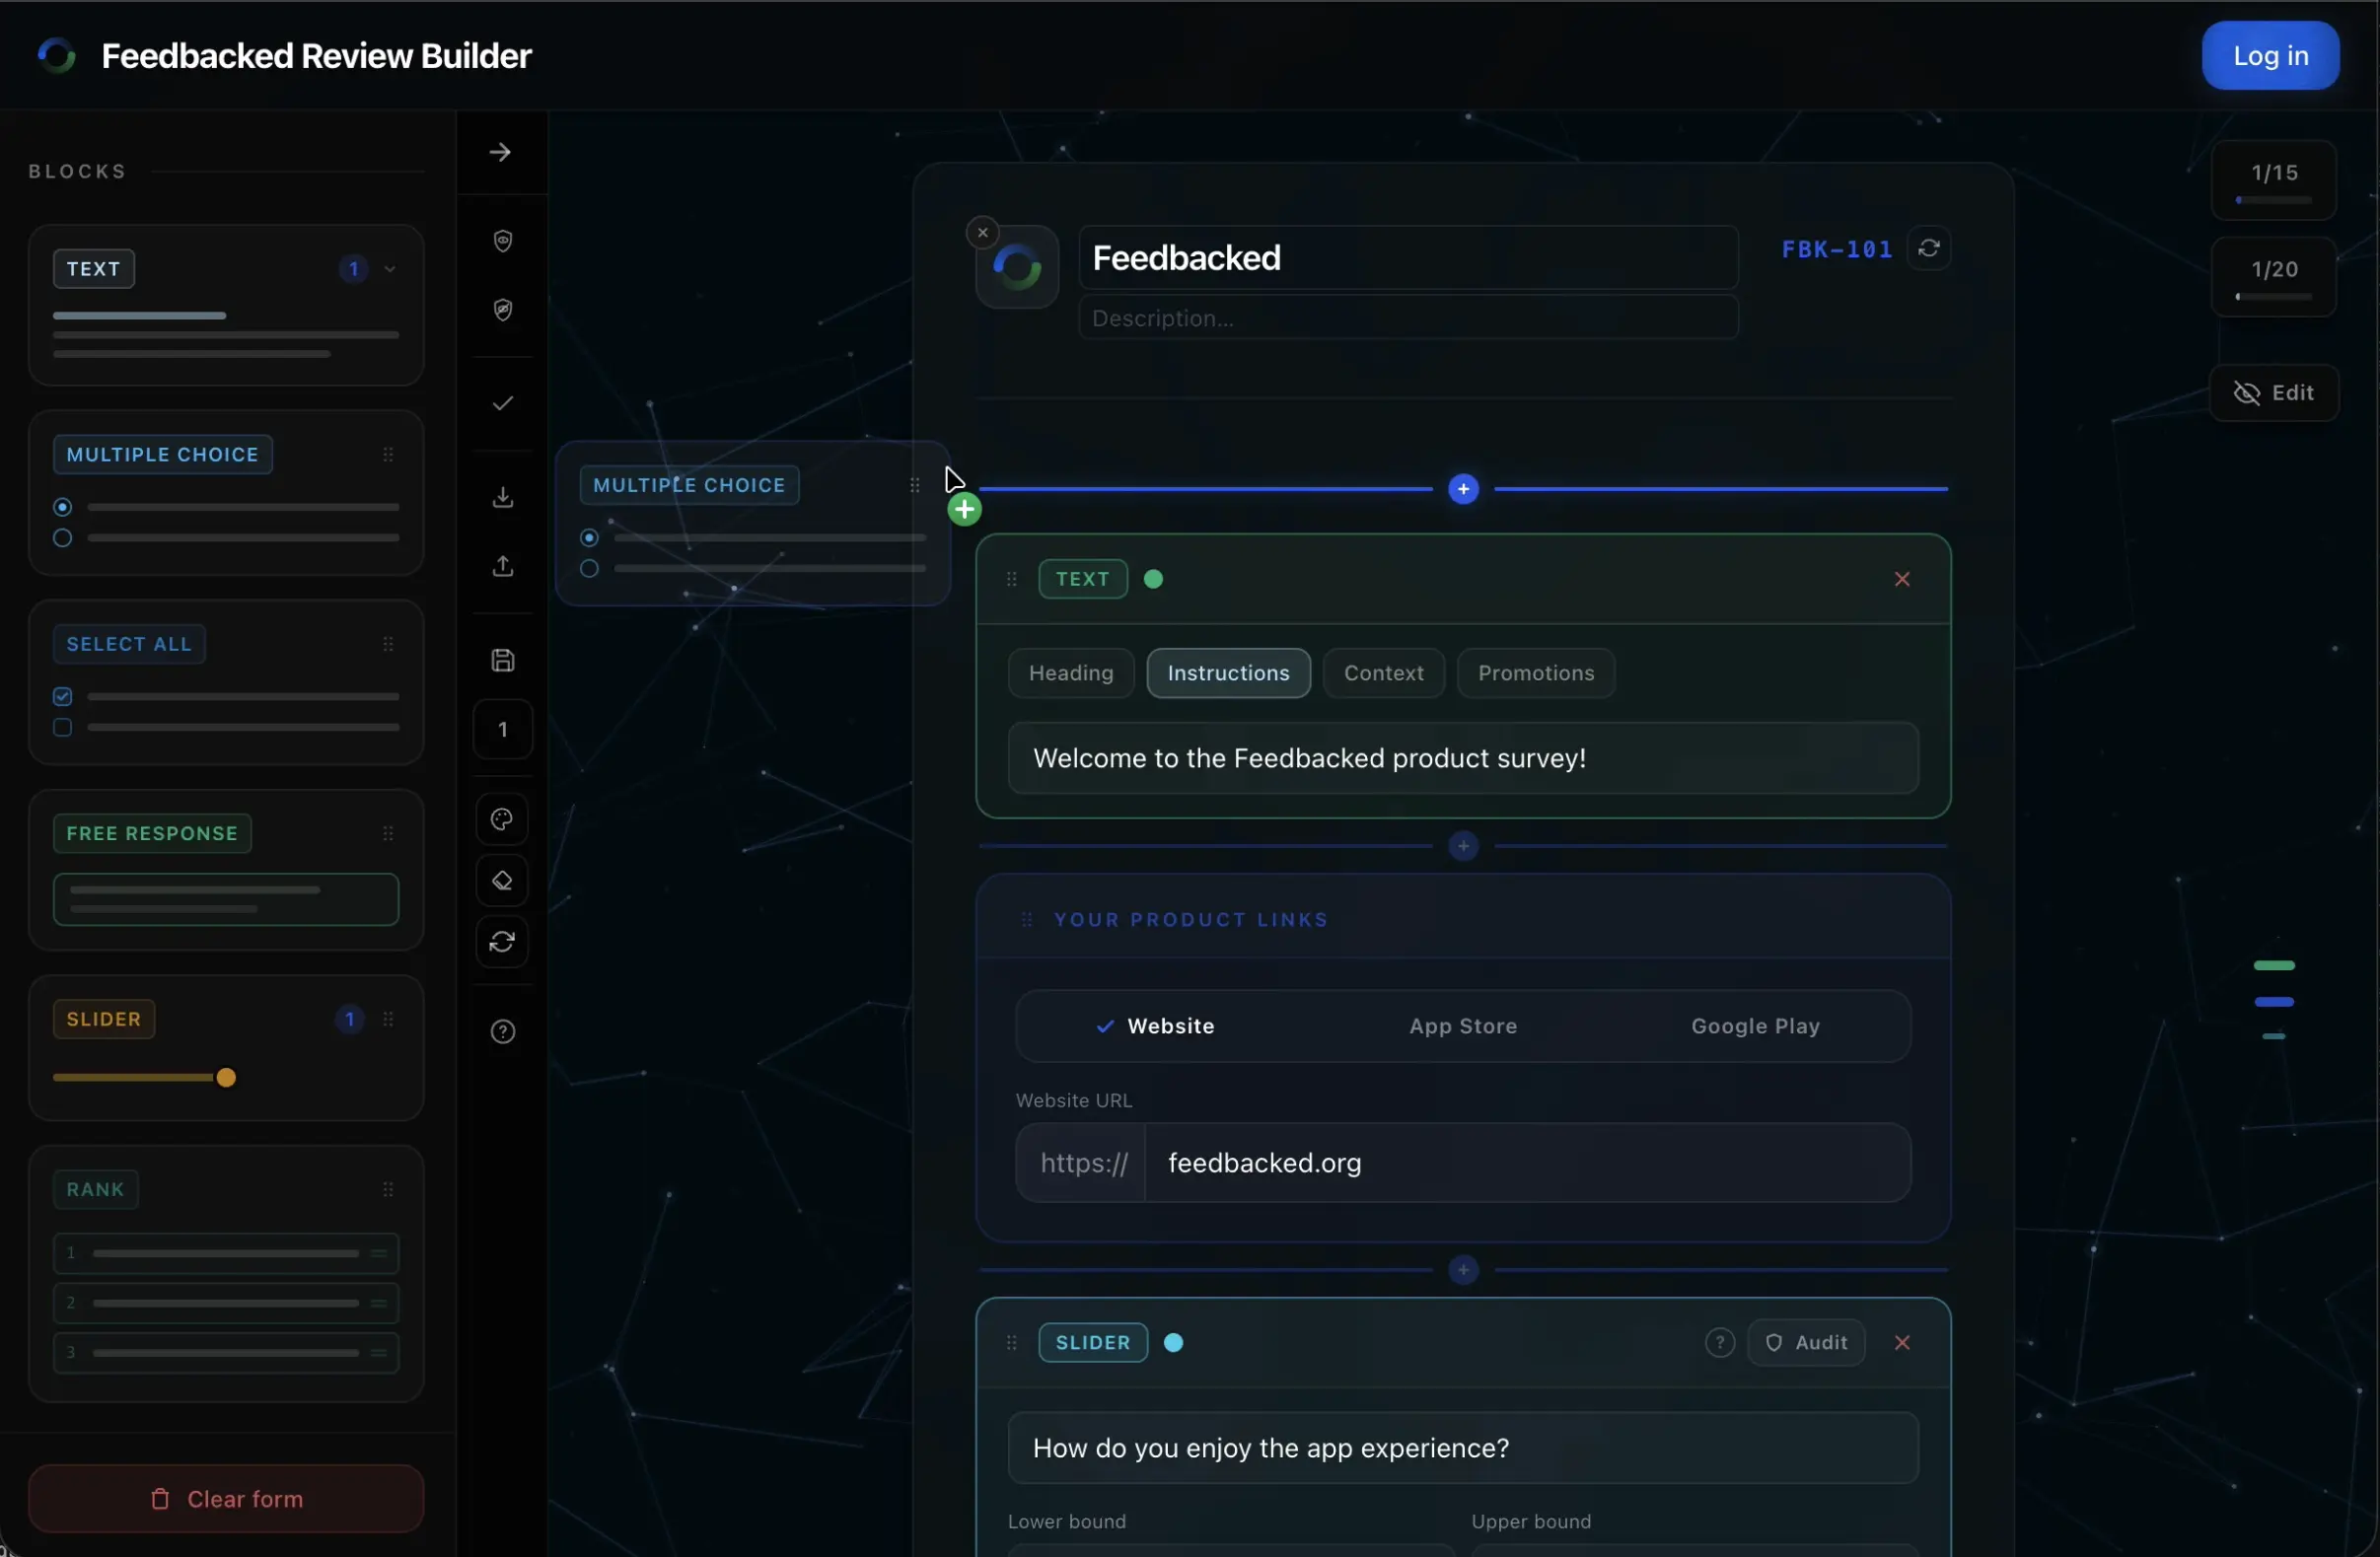Screen dimensions: 2380x1557
Task: Click the Log in button
Action: [2270, 55]
